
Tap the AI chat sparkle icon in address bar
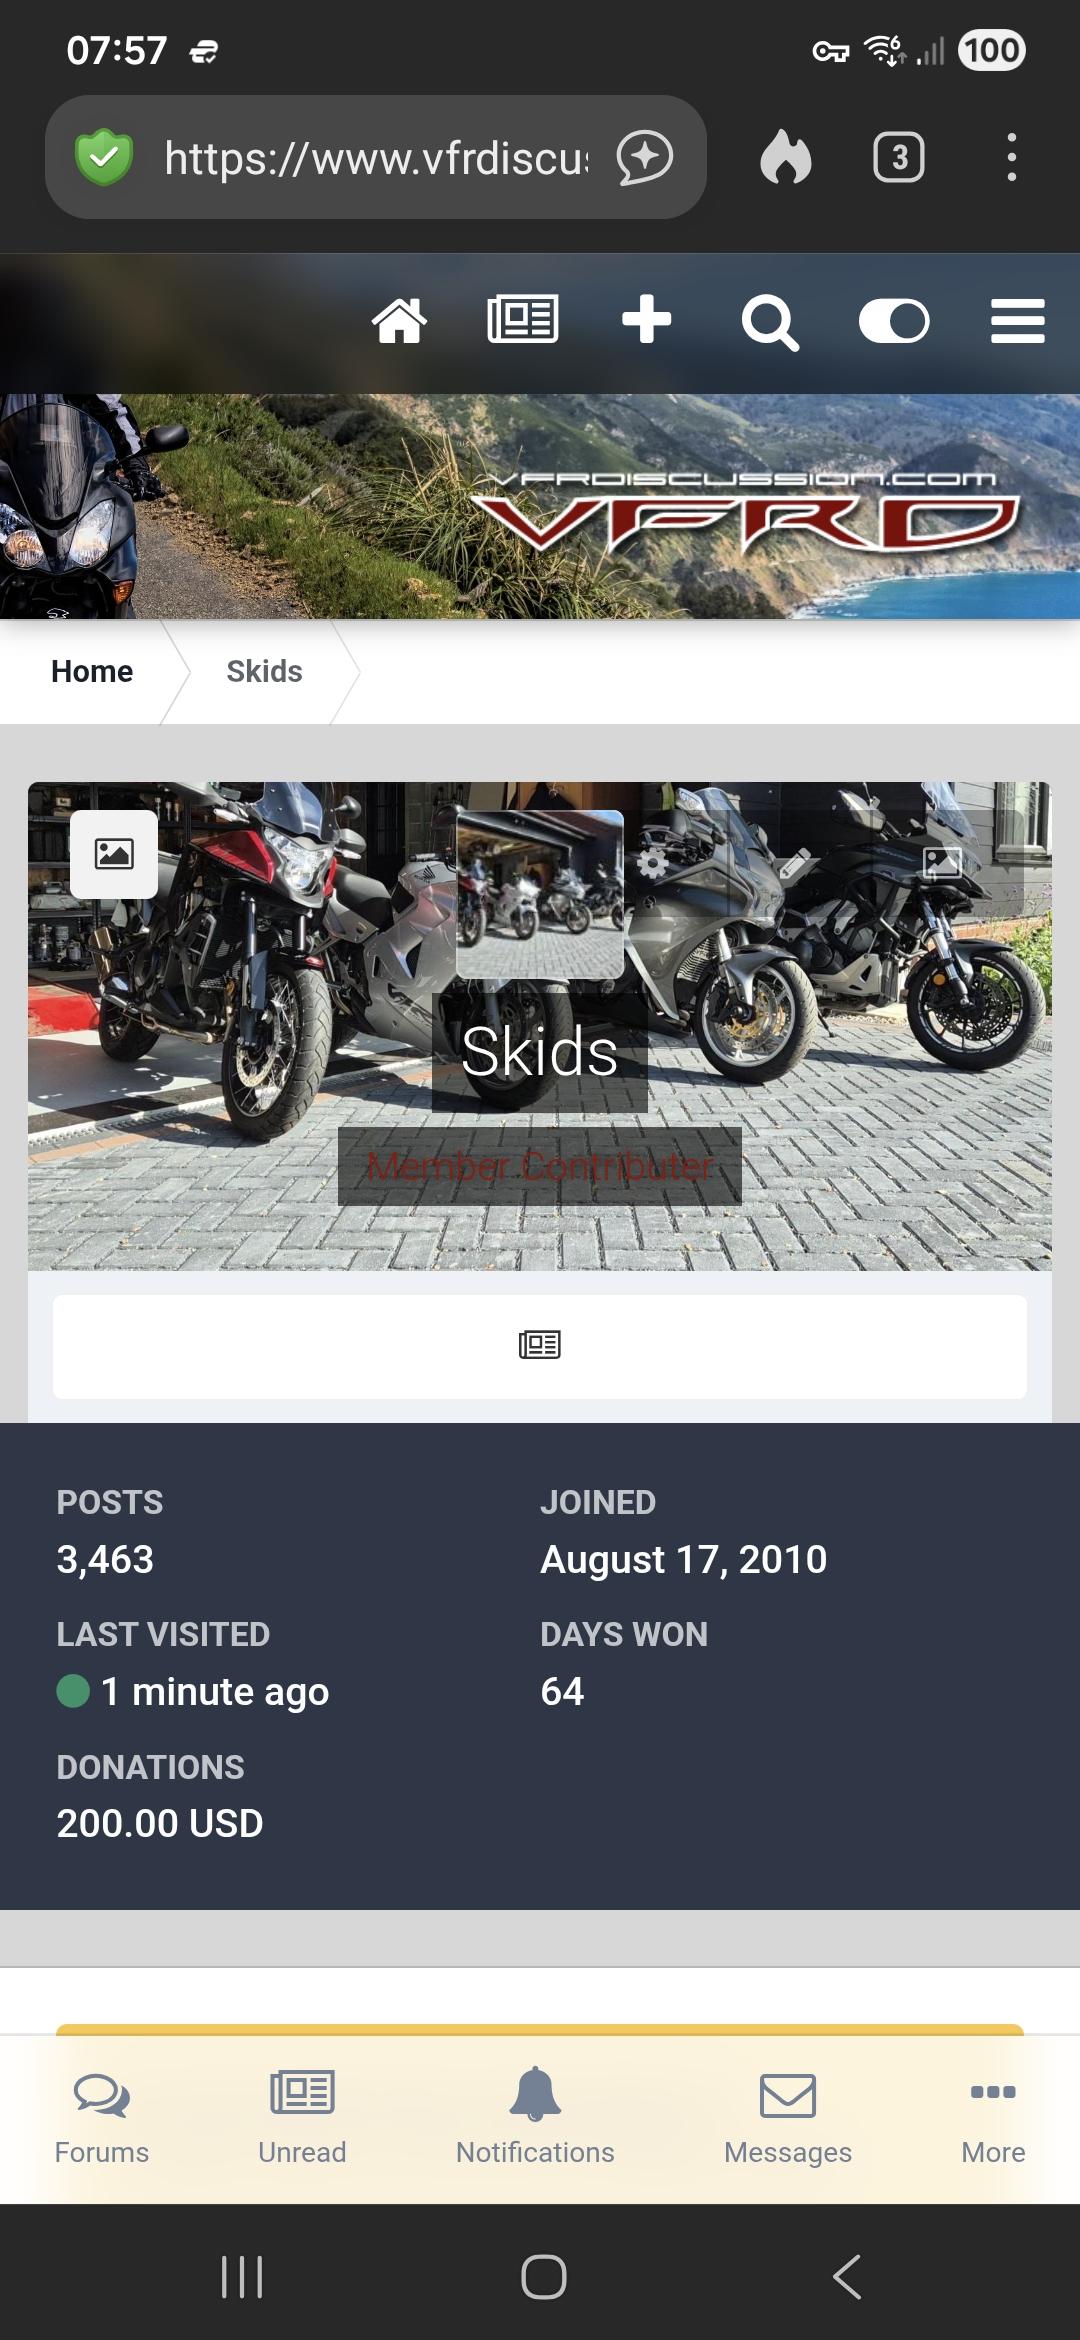[x=644, y=157]
